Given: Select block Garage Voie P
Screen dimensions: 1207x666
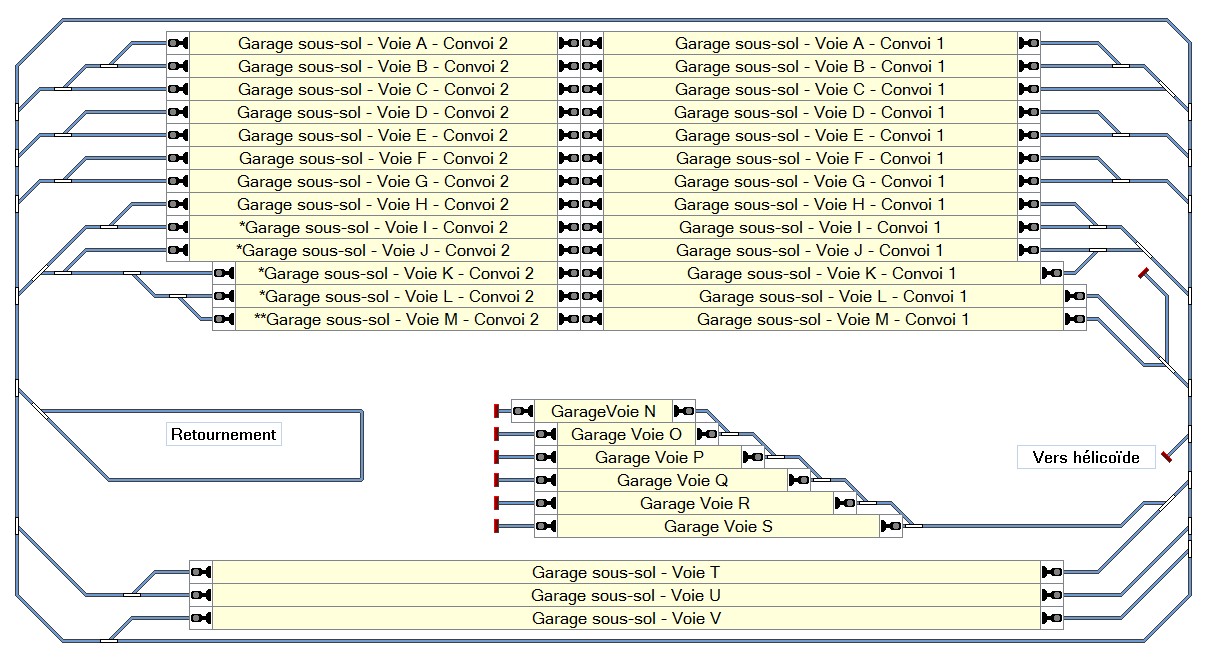Looking at the screenshot, I should (650, 457).
